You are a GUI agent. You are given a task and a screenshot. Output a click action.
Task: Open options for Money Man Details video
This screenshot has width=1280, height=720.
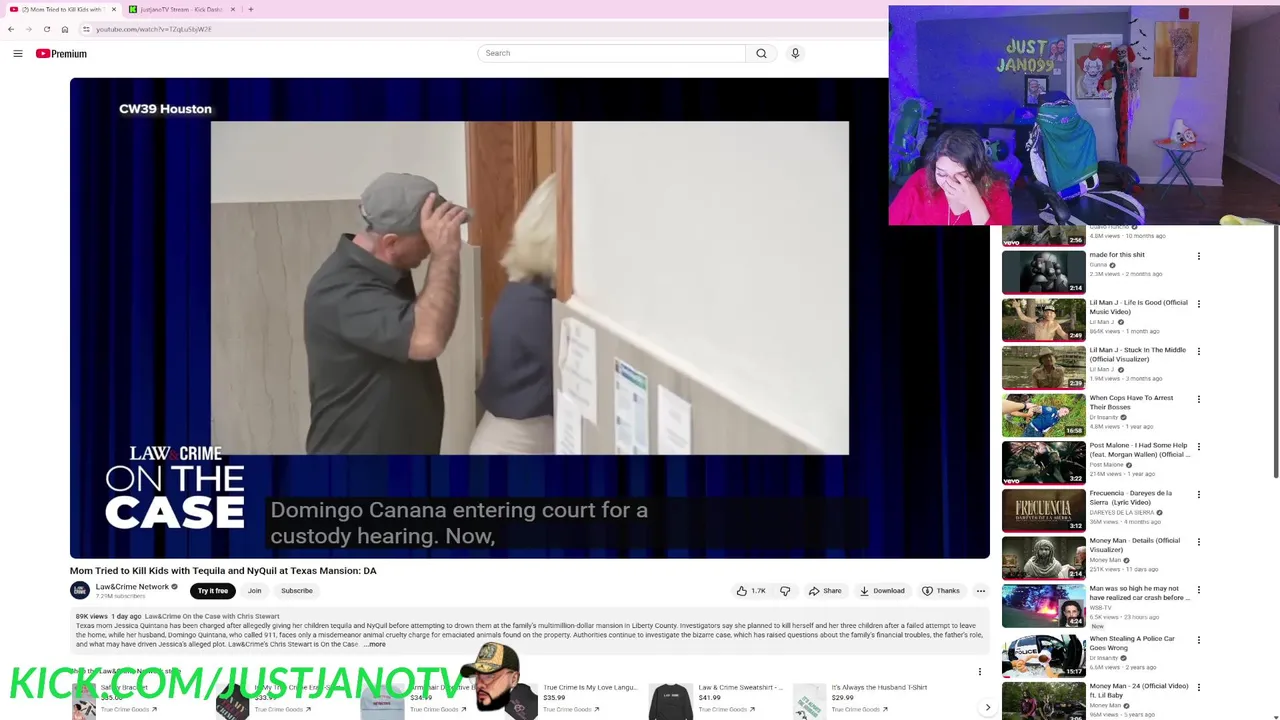point(1199,542)
